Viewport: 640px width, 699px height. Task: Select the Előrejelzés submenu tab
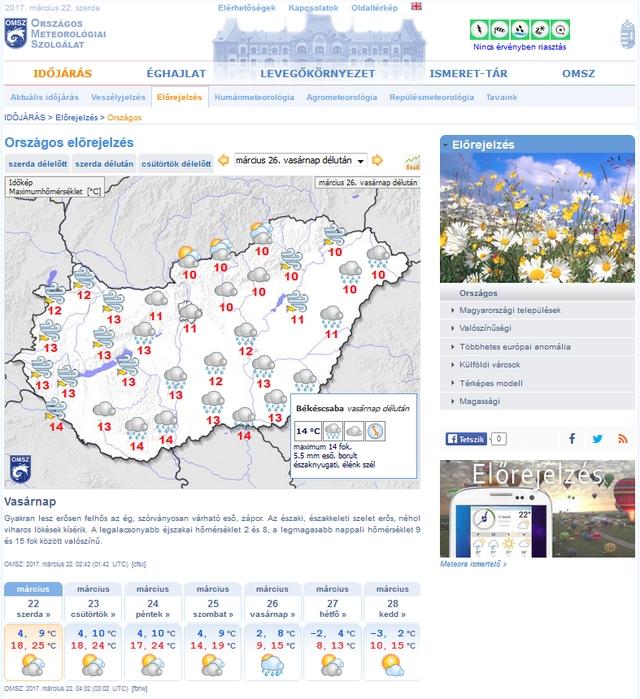click(x=179, y=97)
